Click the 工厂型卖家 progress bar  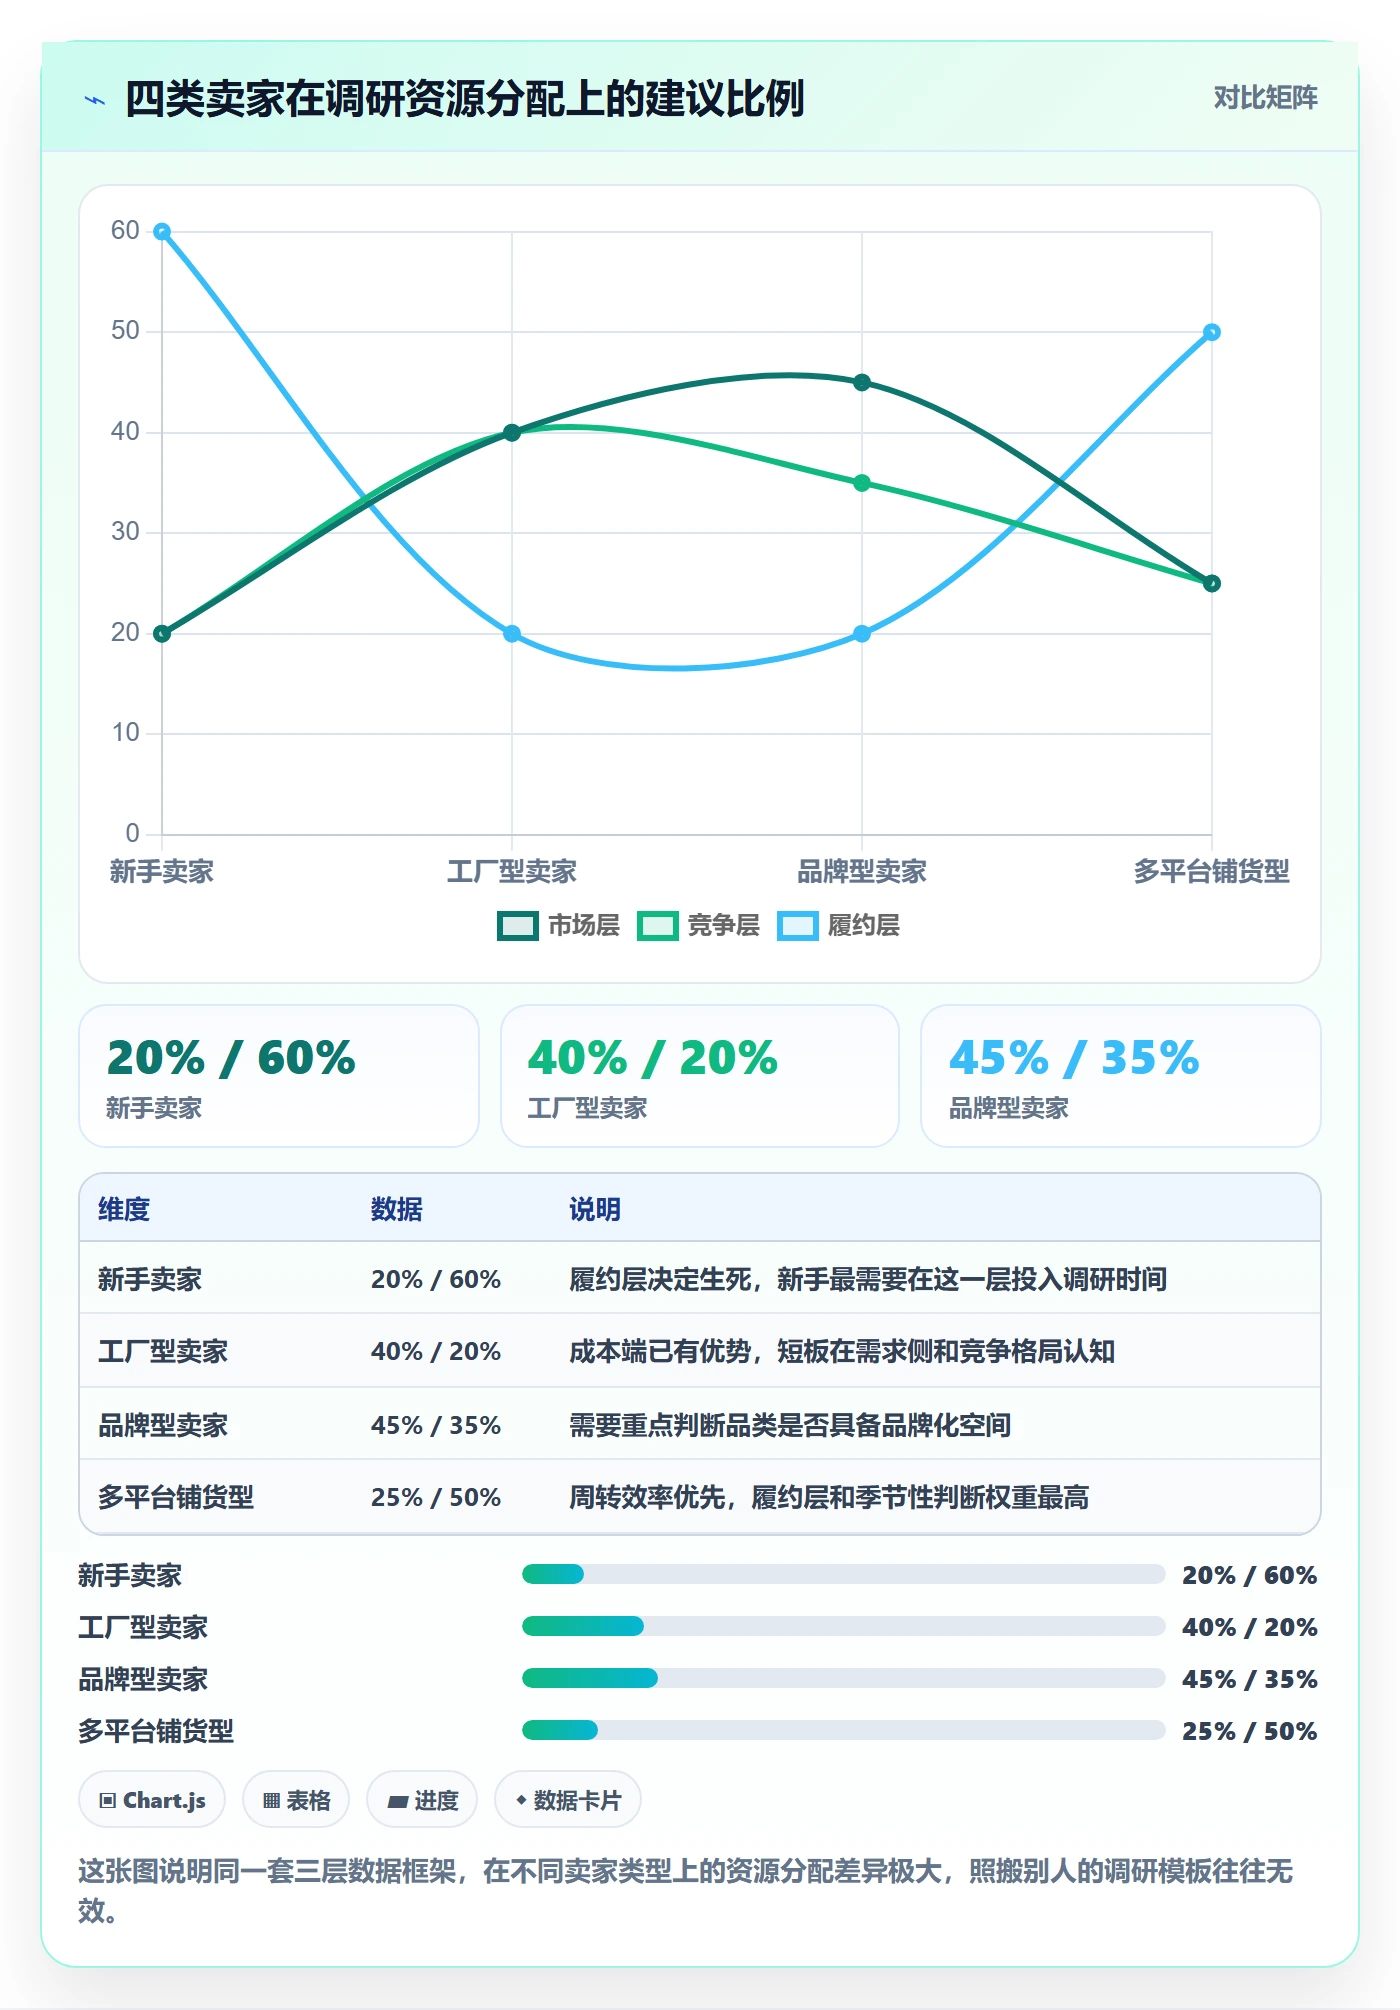pyautogui.click(x=843, y=1626)
